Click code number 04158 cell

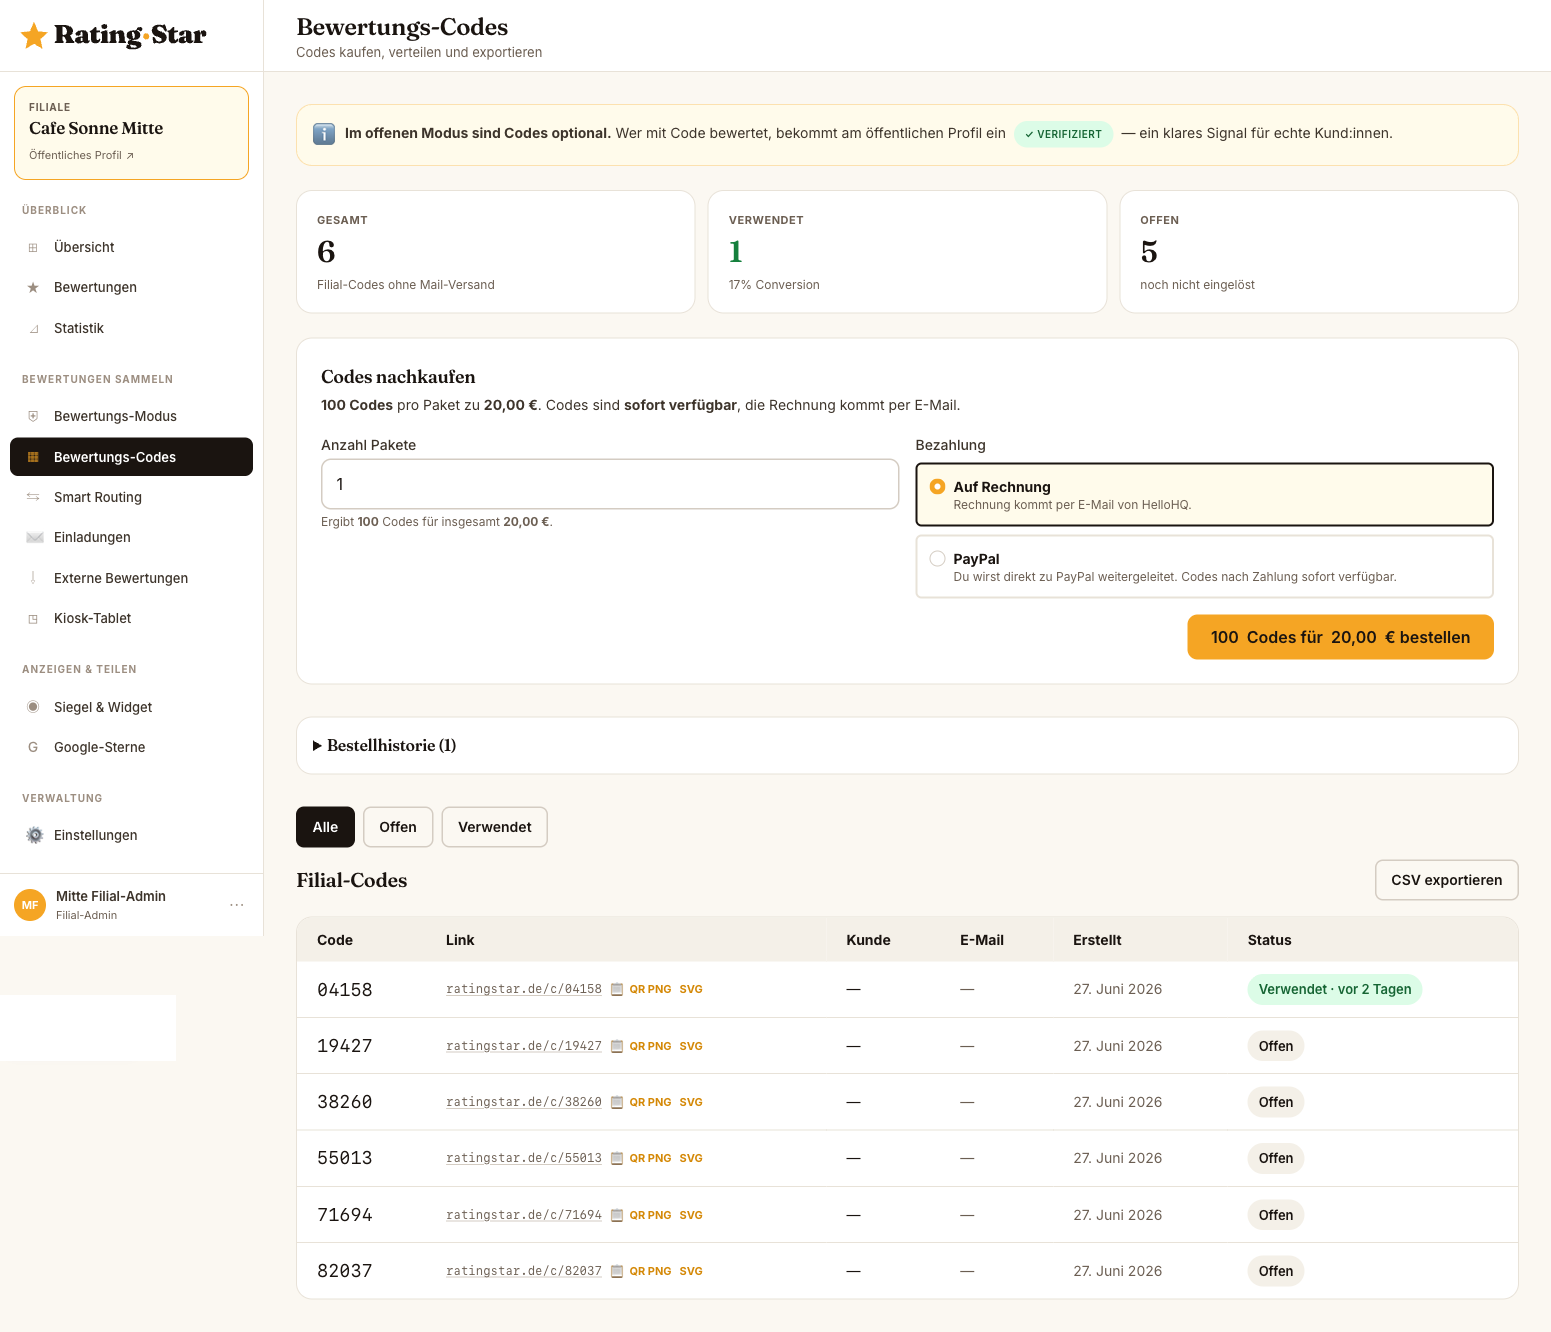pos(345,990)
